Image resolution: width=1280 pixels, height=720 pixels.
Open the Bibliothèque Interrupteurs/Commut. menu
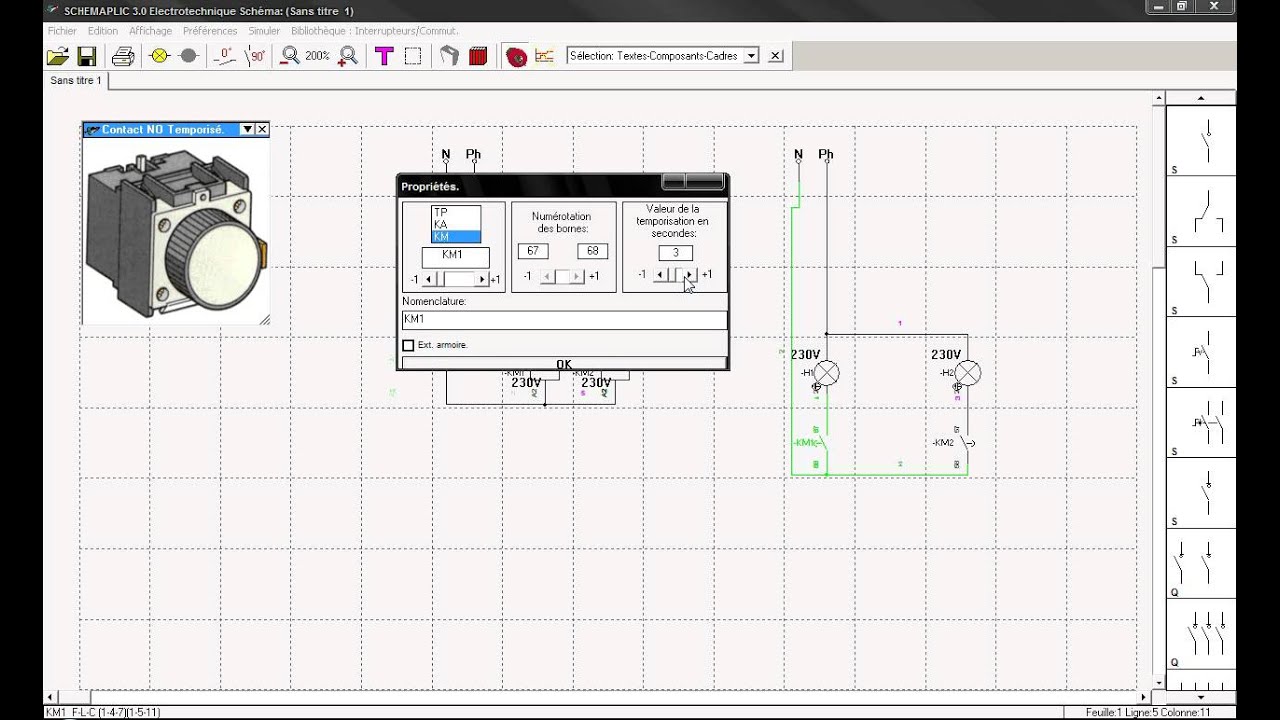tap(375, 31)
